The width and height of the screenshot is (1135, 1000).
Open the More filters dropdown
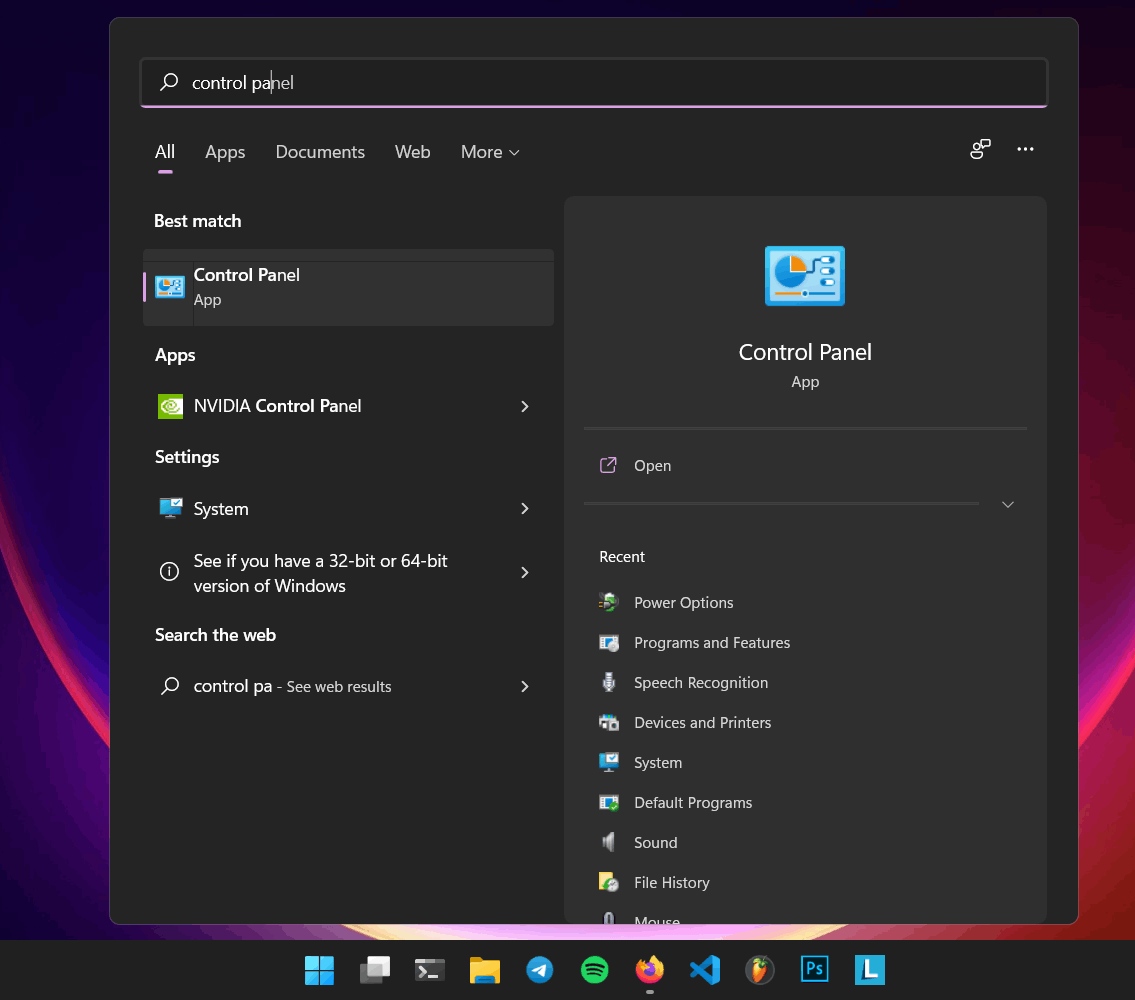click(x=490, y=152)
